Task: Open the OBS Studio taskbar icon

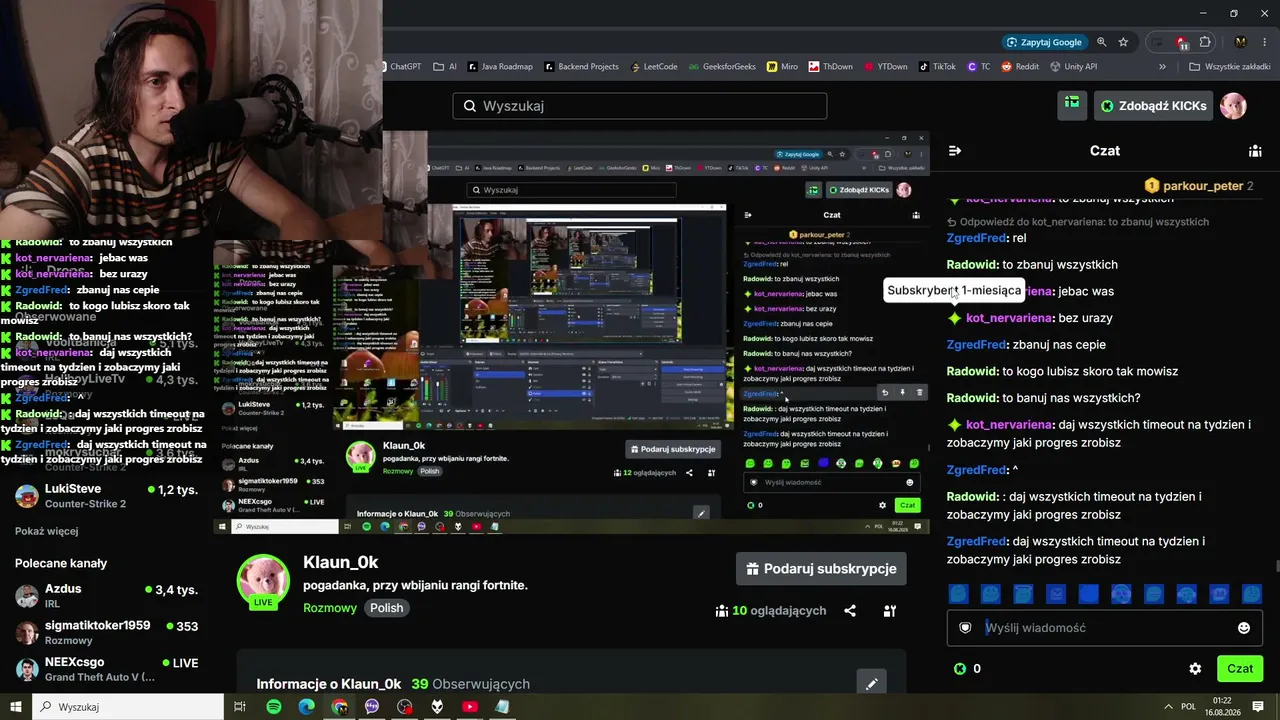Action: pos(405,707)
